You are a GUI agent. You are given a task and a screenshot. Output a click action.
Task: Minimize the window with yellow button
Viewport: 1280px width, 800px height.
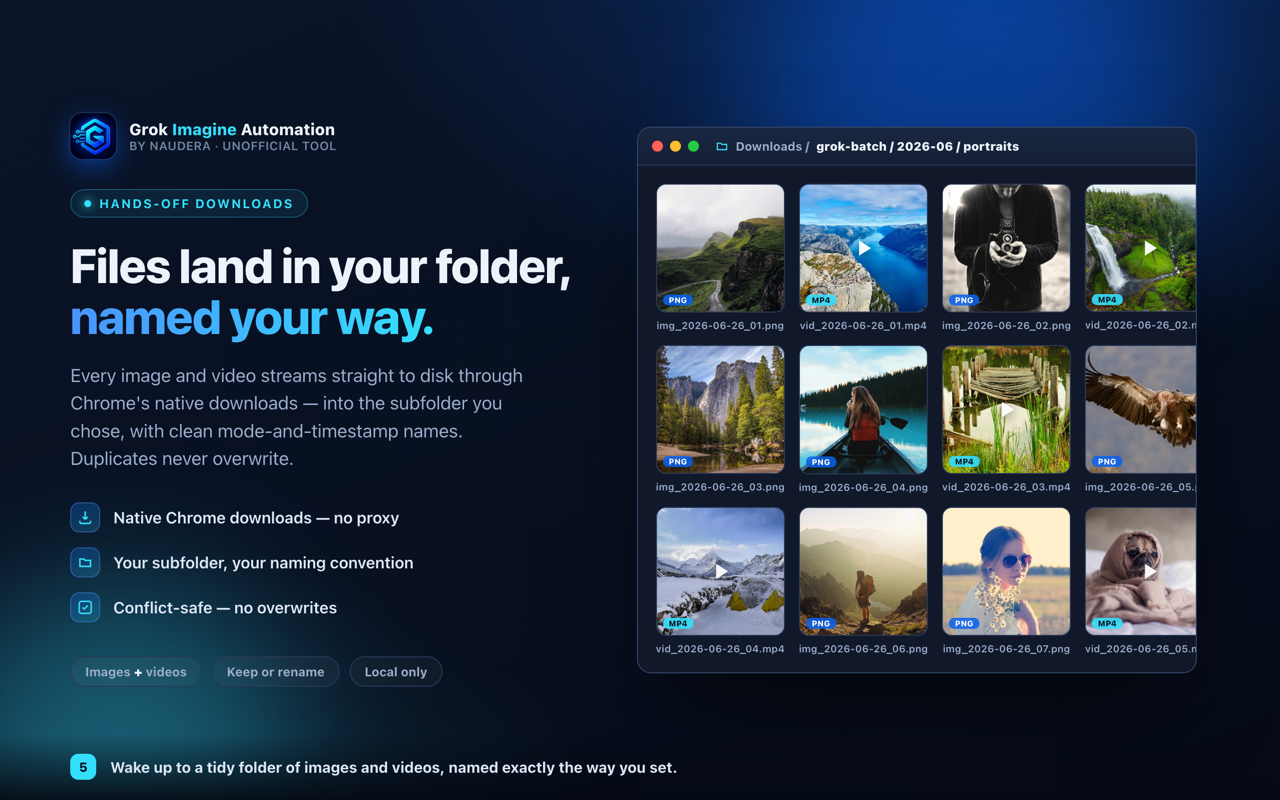pos(675,146)
